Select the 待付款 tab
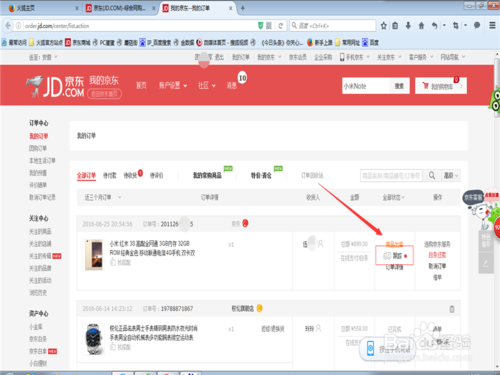This screenshot has height=375, width=500. click(110, 175)
